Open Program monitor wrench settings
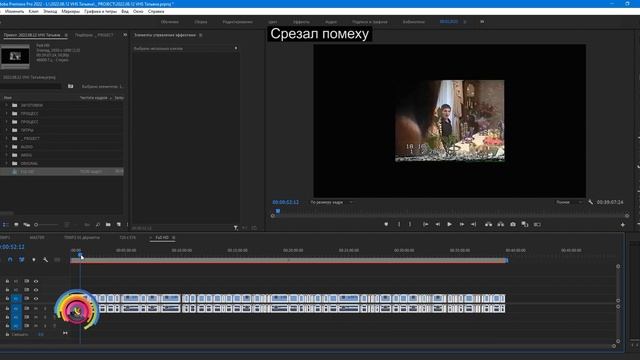 (590, 202)
